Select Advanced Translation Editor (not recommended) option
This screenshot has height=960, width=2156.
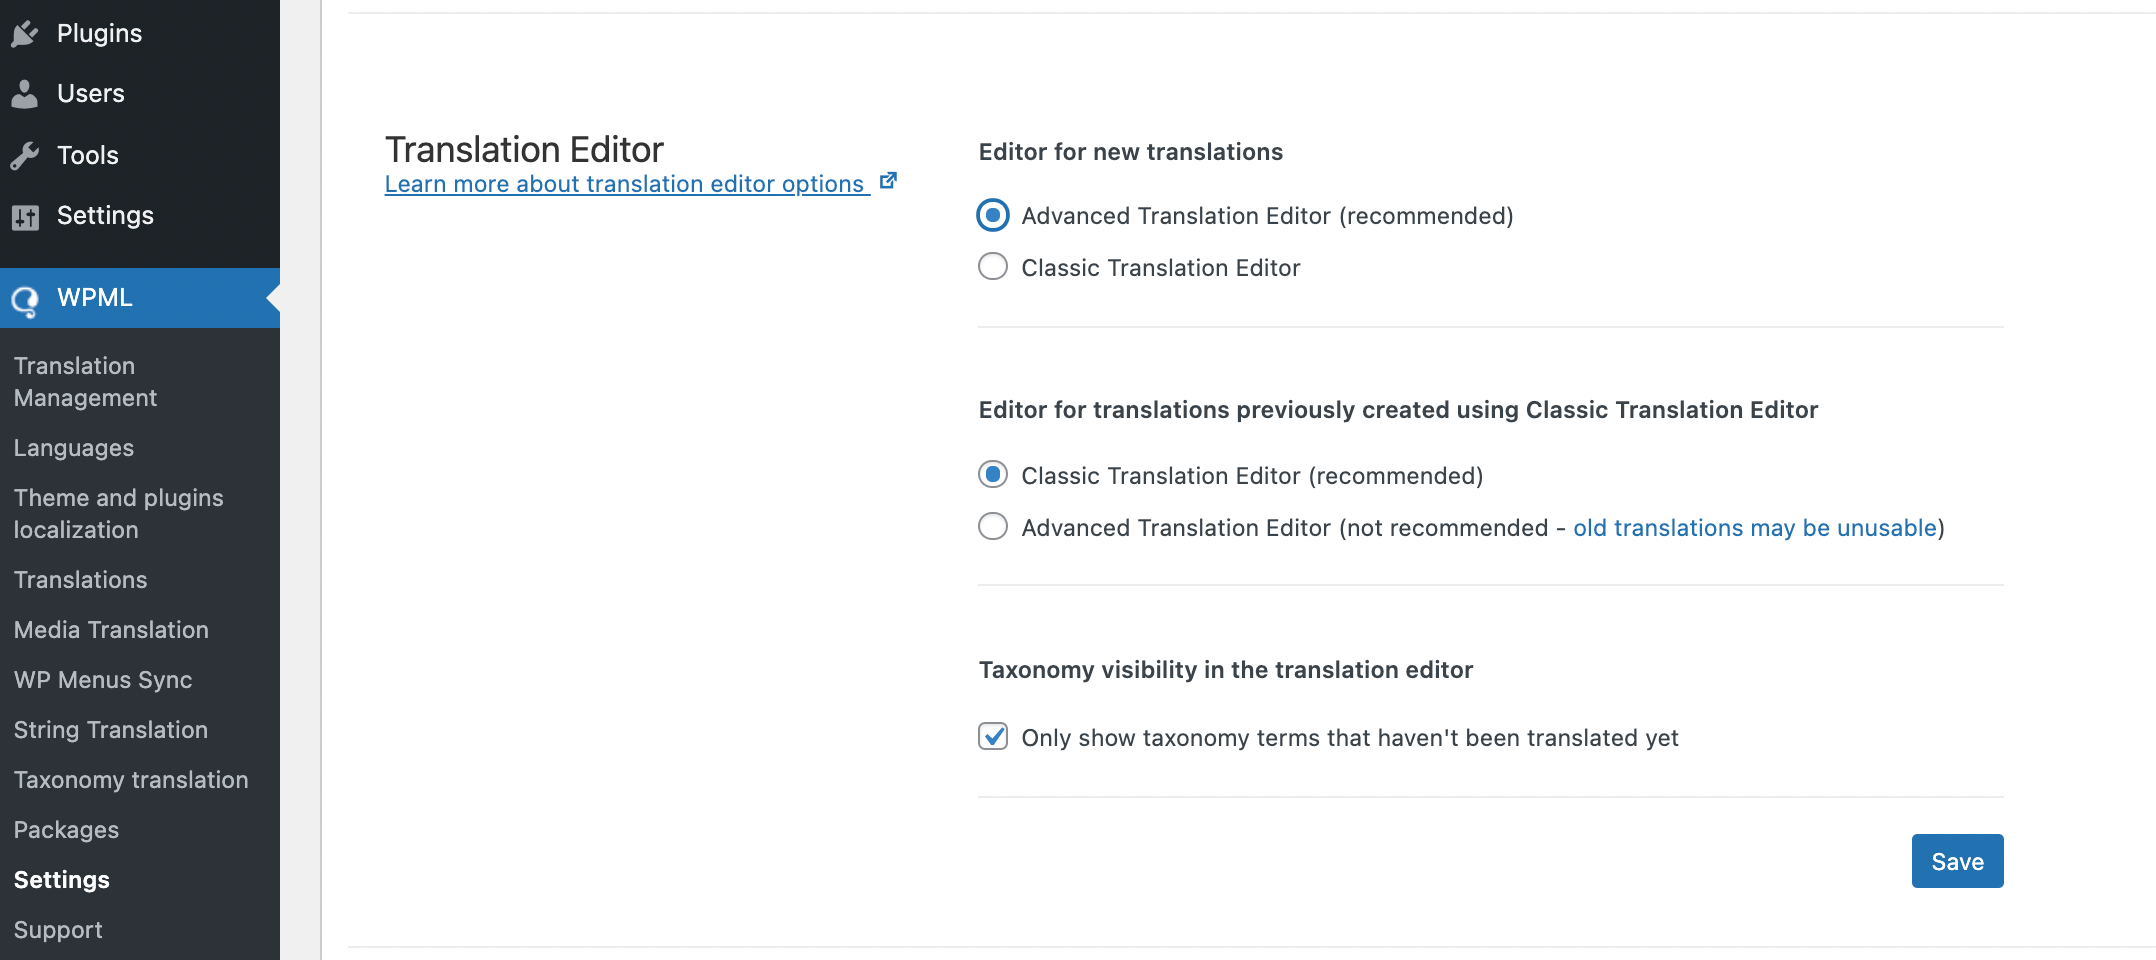[993, 527]
